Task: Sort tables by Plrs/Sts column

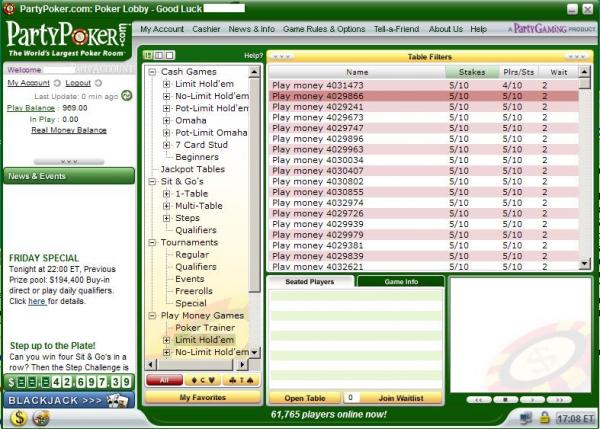Action: pos(518,72)
